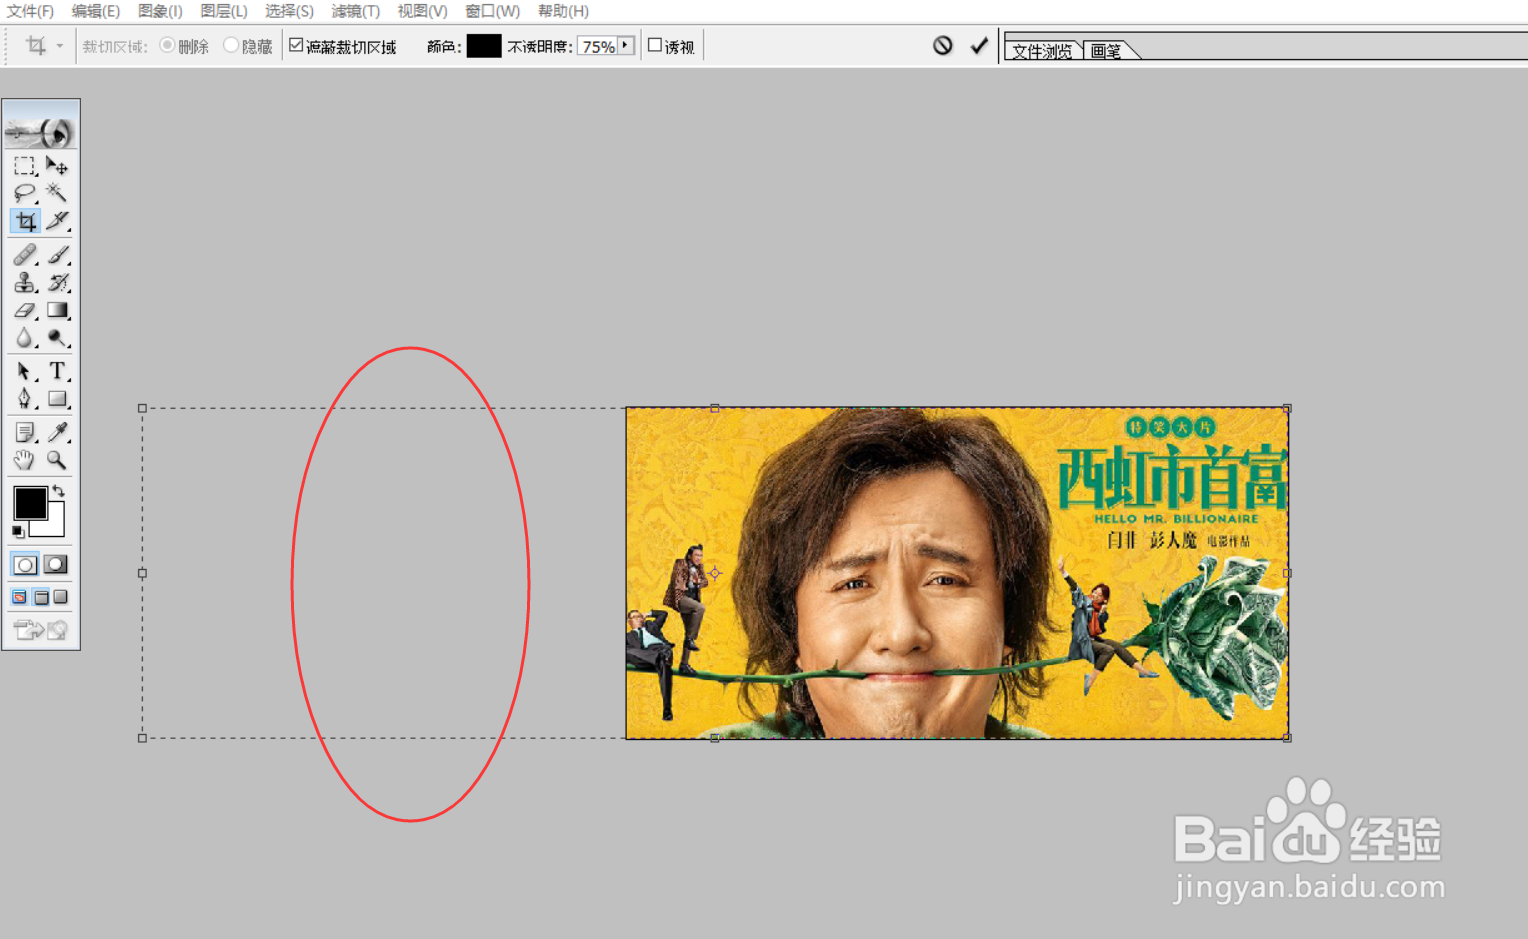Select the Hand tool
The image size is (1528, 939).
point(25,460)
